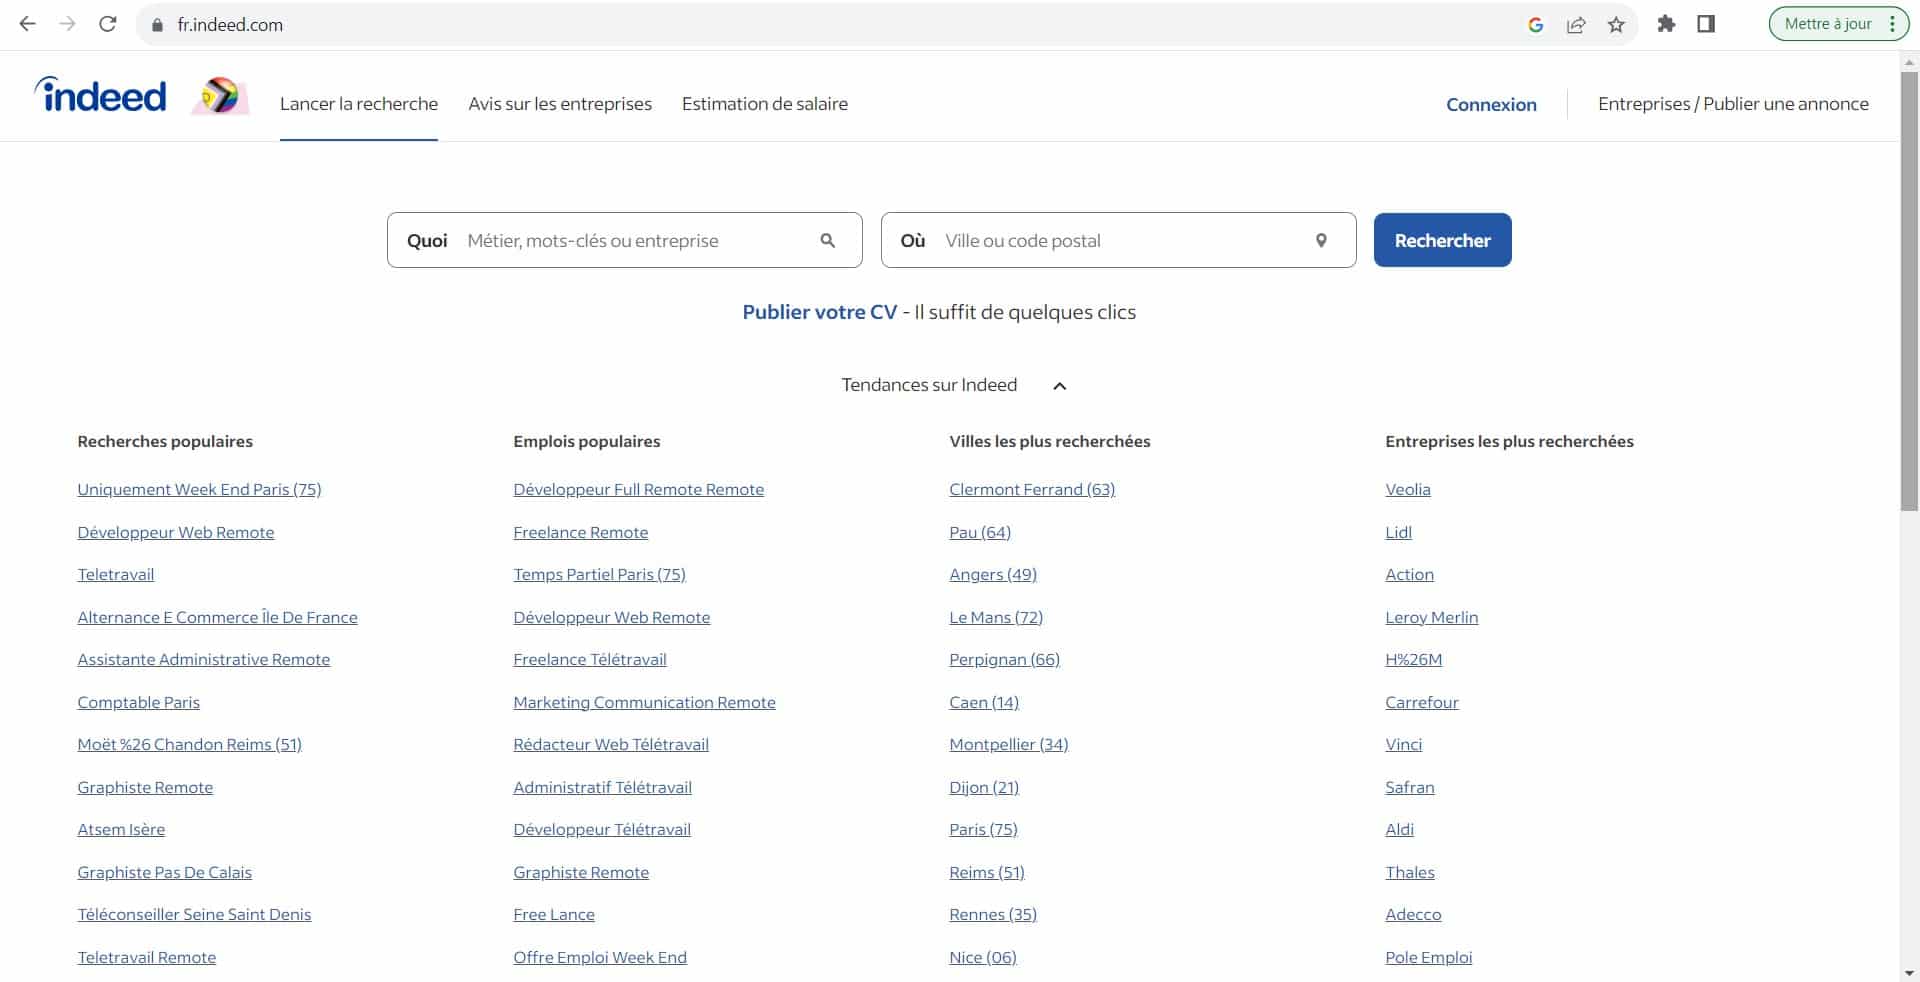Click the location pin icon in Où field
The width and height of the screenshot is (1920, 982).
tap(1321, 240)
